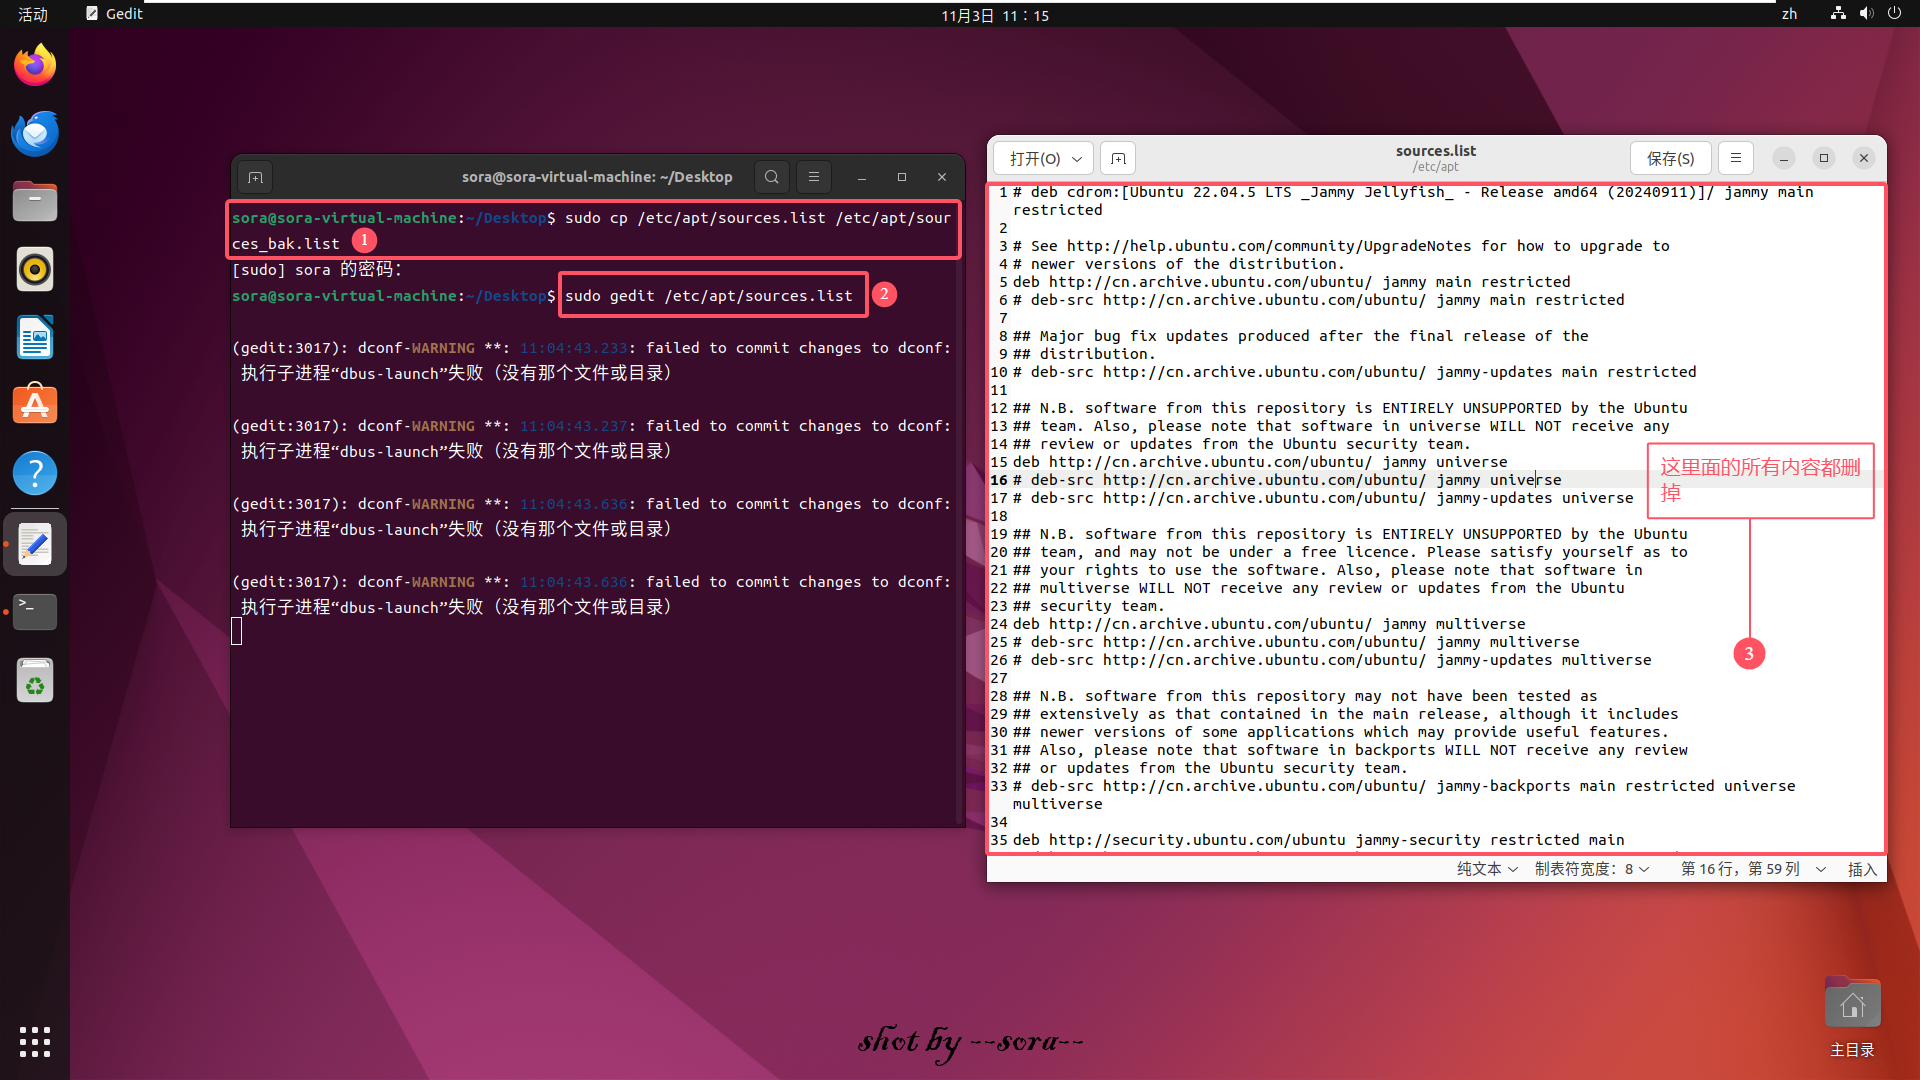
Task: Open the clock and calendar in top bar
Action: pos(995,15)
